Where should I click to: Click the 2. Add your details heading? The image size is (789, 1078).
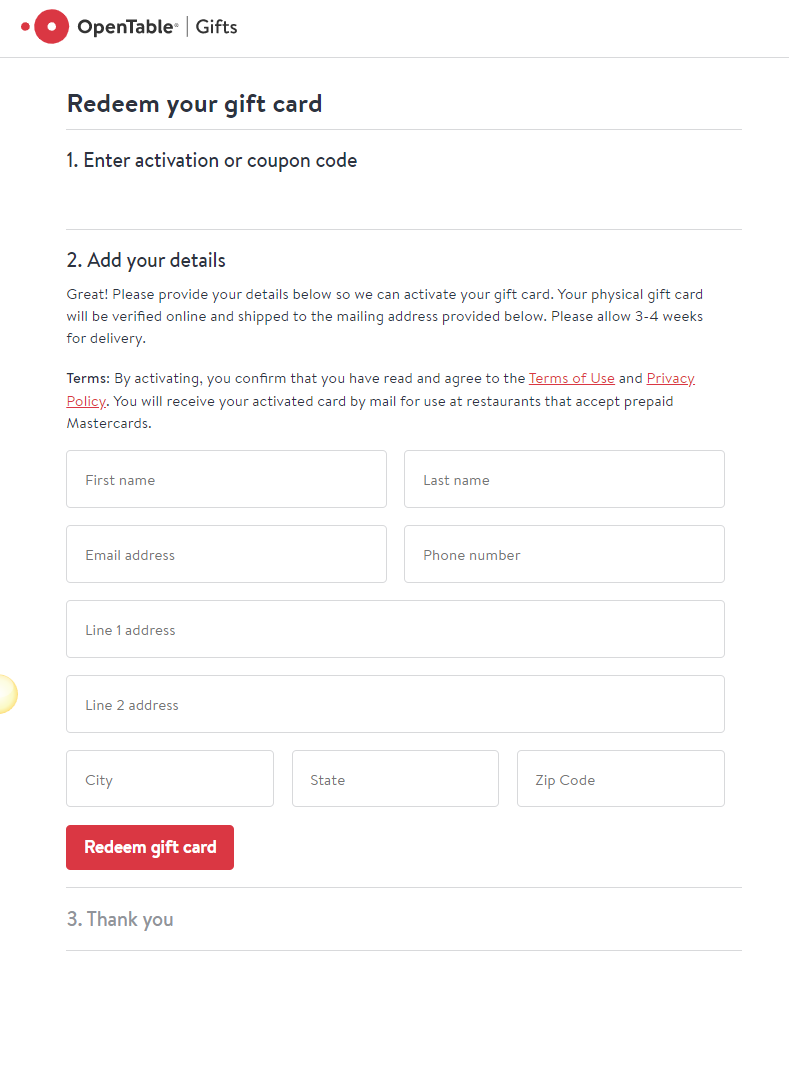tap(146, 260)
